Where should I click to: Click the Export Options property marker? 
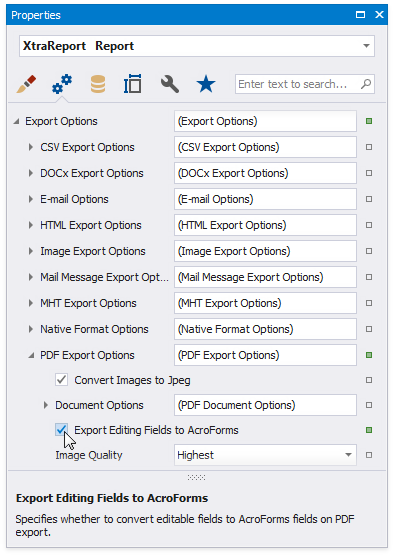[369, 121]
